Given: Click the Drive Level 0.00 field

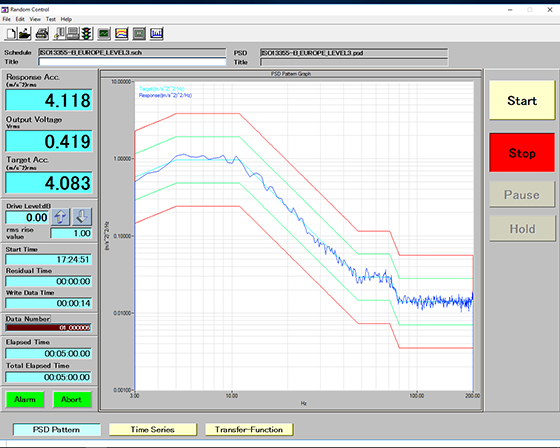Looking at the screenshot, I should click(x=27, y=217).
